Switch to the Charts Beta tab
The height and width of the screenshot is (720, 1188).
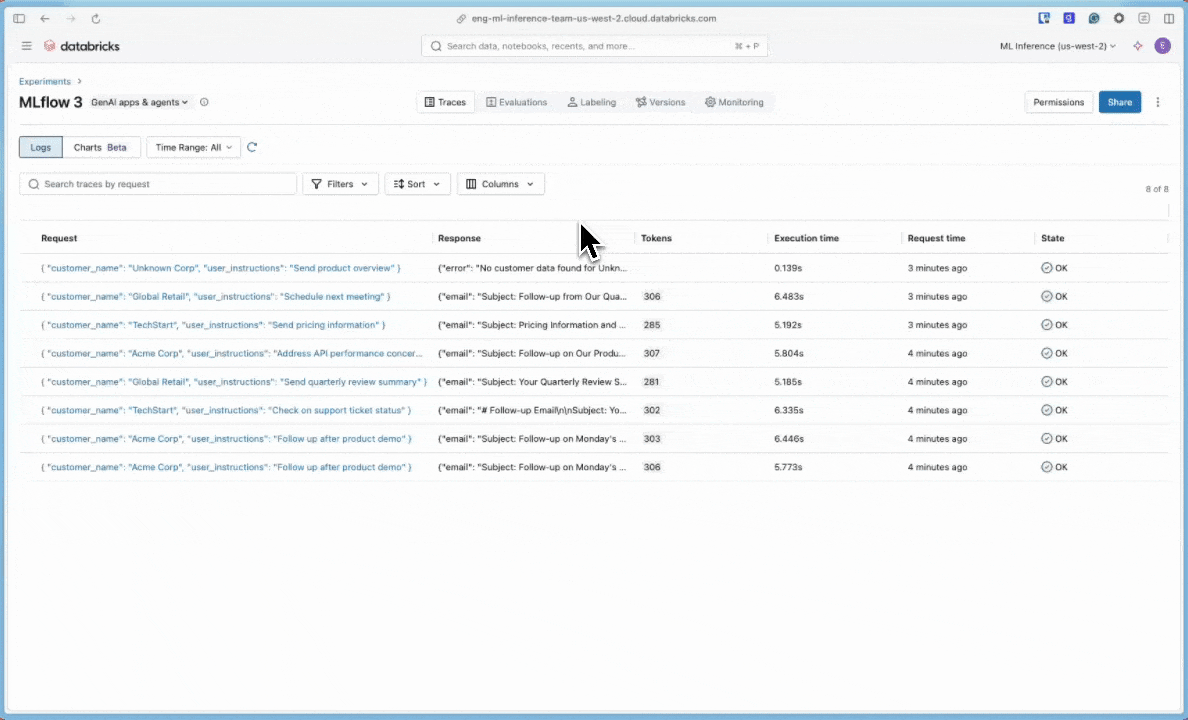coord(99,147)
